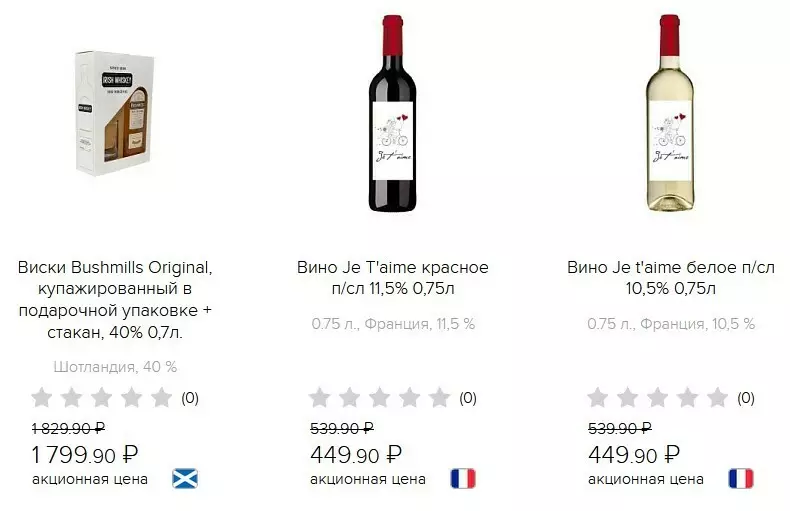Open the Bushmills Original whiskey product link
This screenshot has width=790, height=511.
point(115,299)
